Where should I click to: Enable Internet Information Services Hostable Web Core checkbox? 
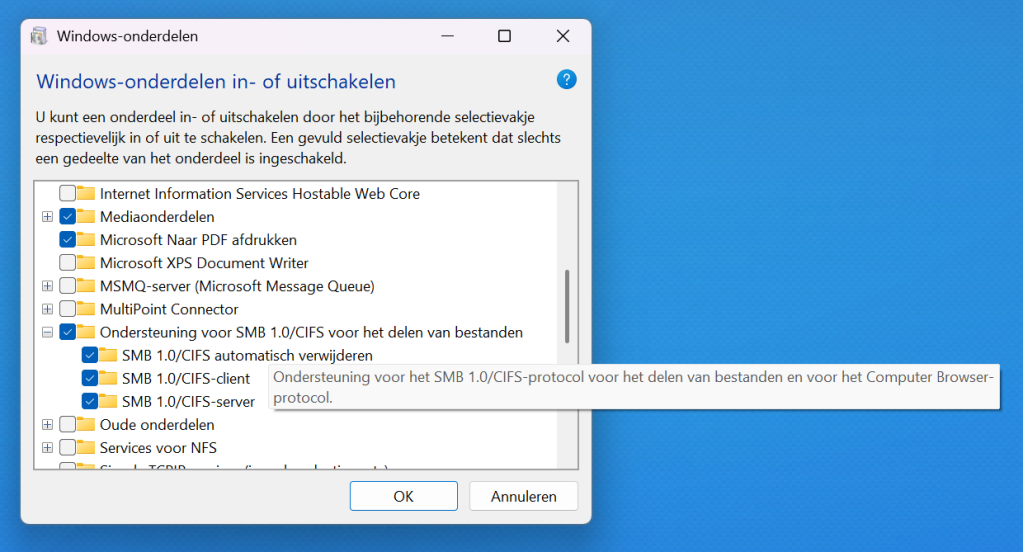pyautogui.click(x=67, y=194)
